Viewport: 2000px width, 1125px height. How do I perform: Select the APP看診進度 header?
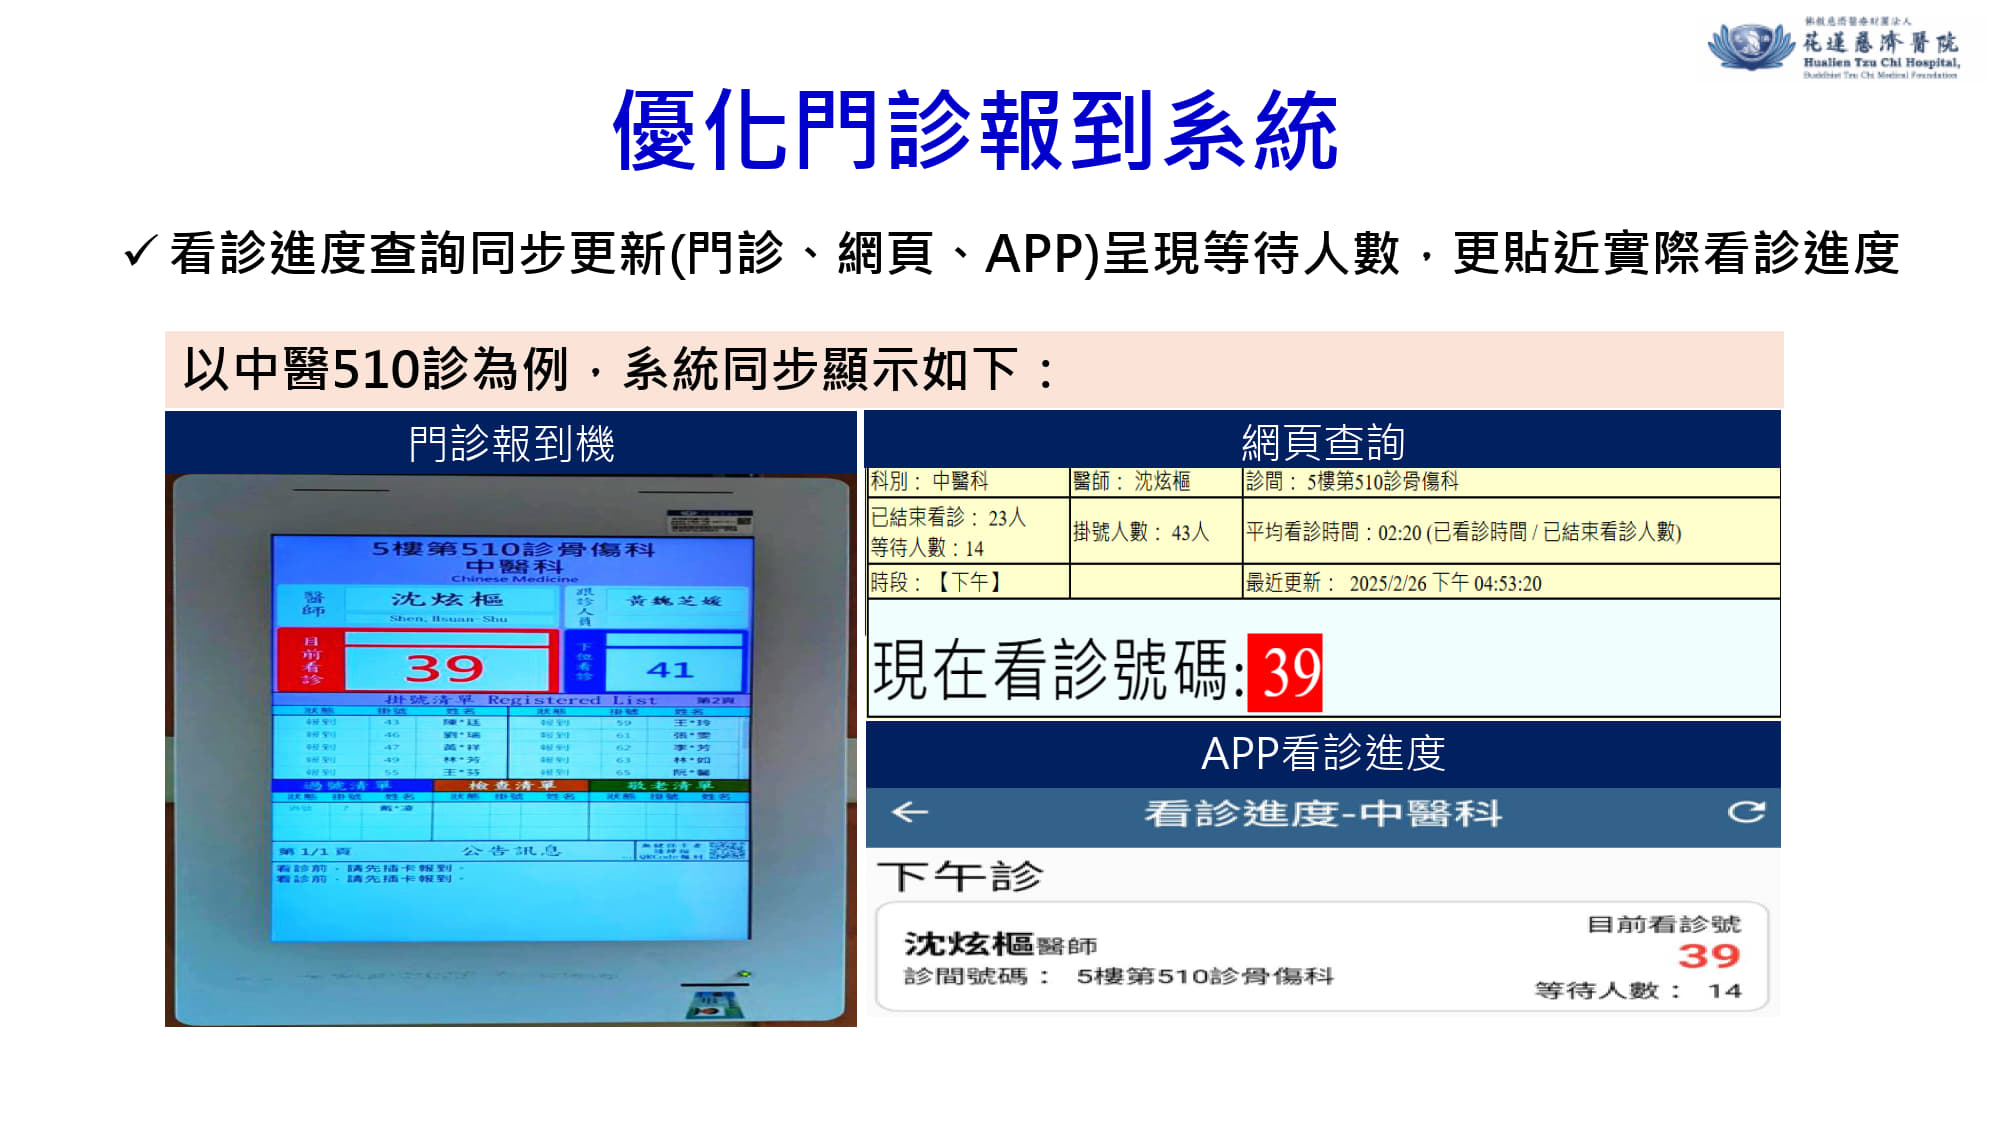(x=1322, y=753)
